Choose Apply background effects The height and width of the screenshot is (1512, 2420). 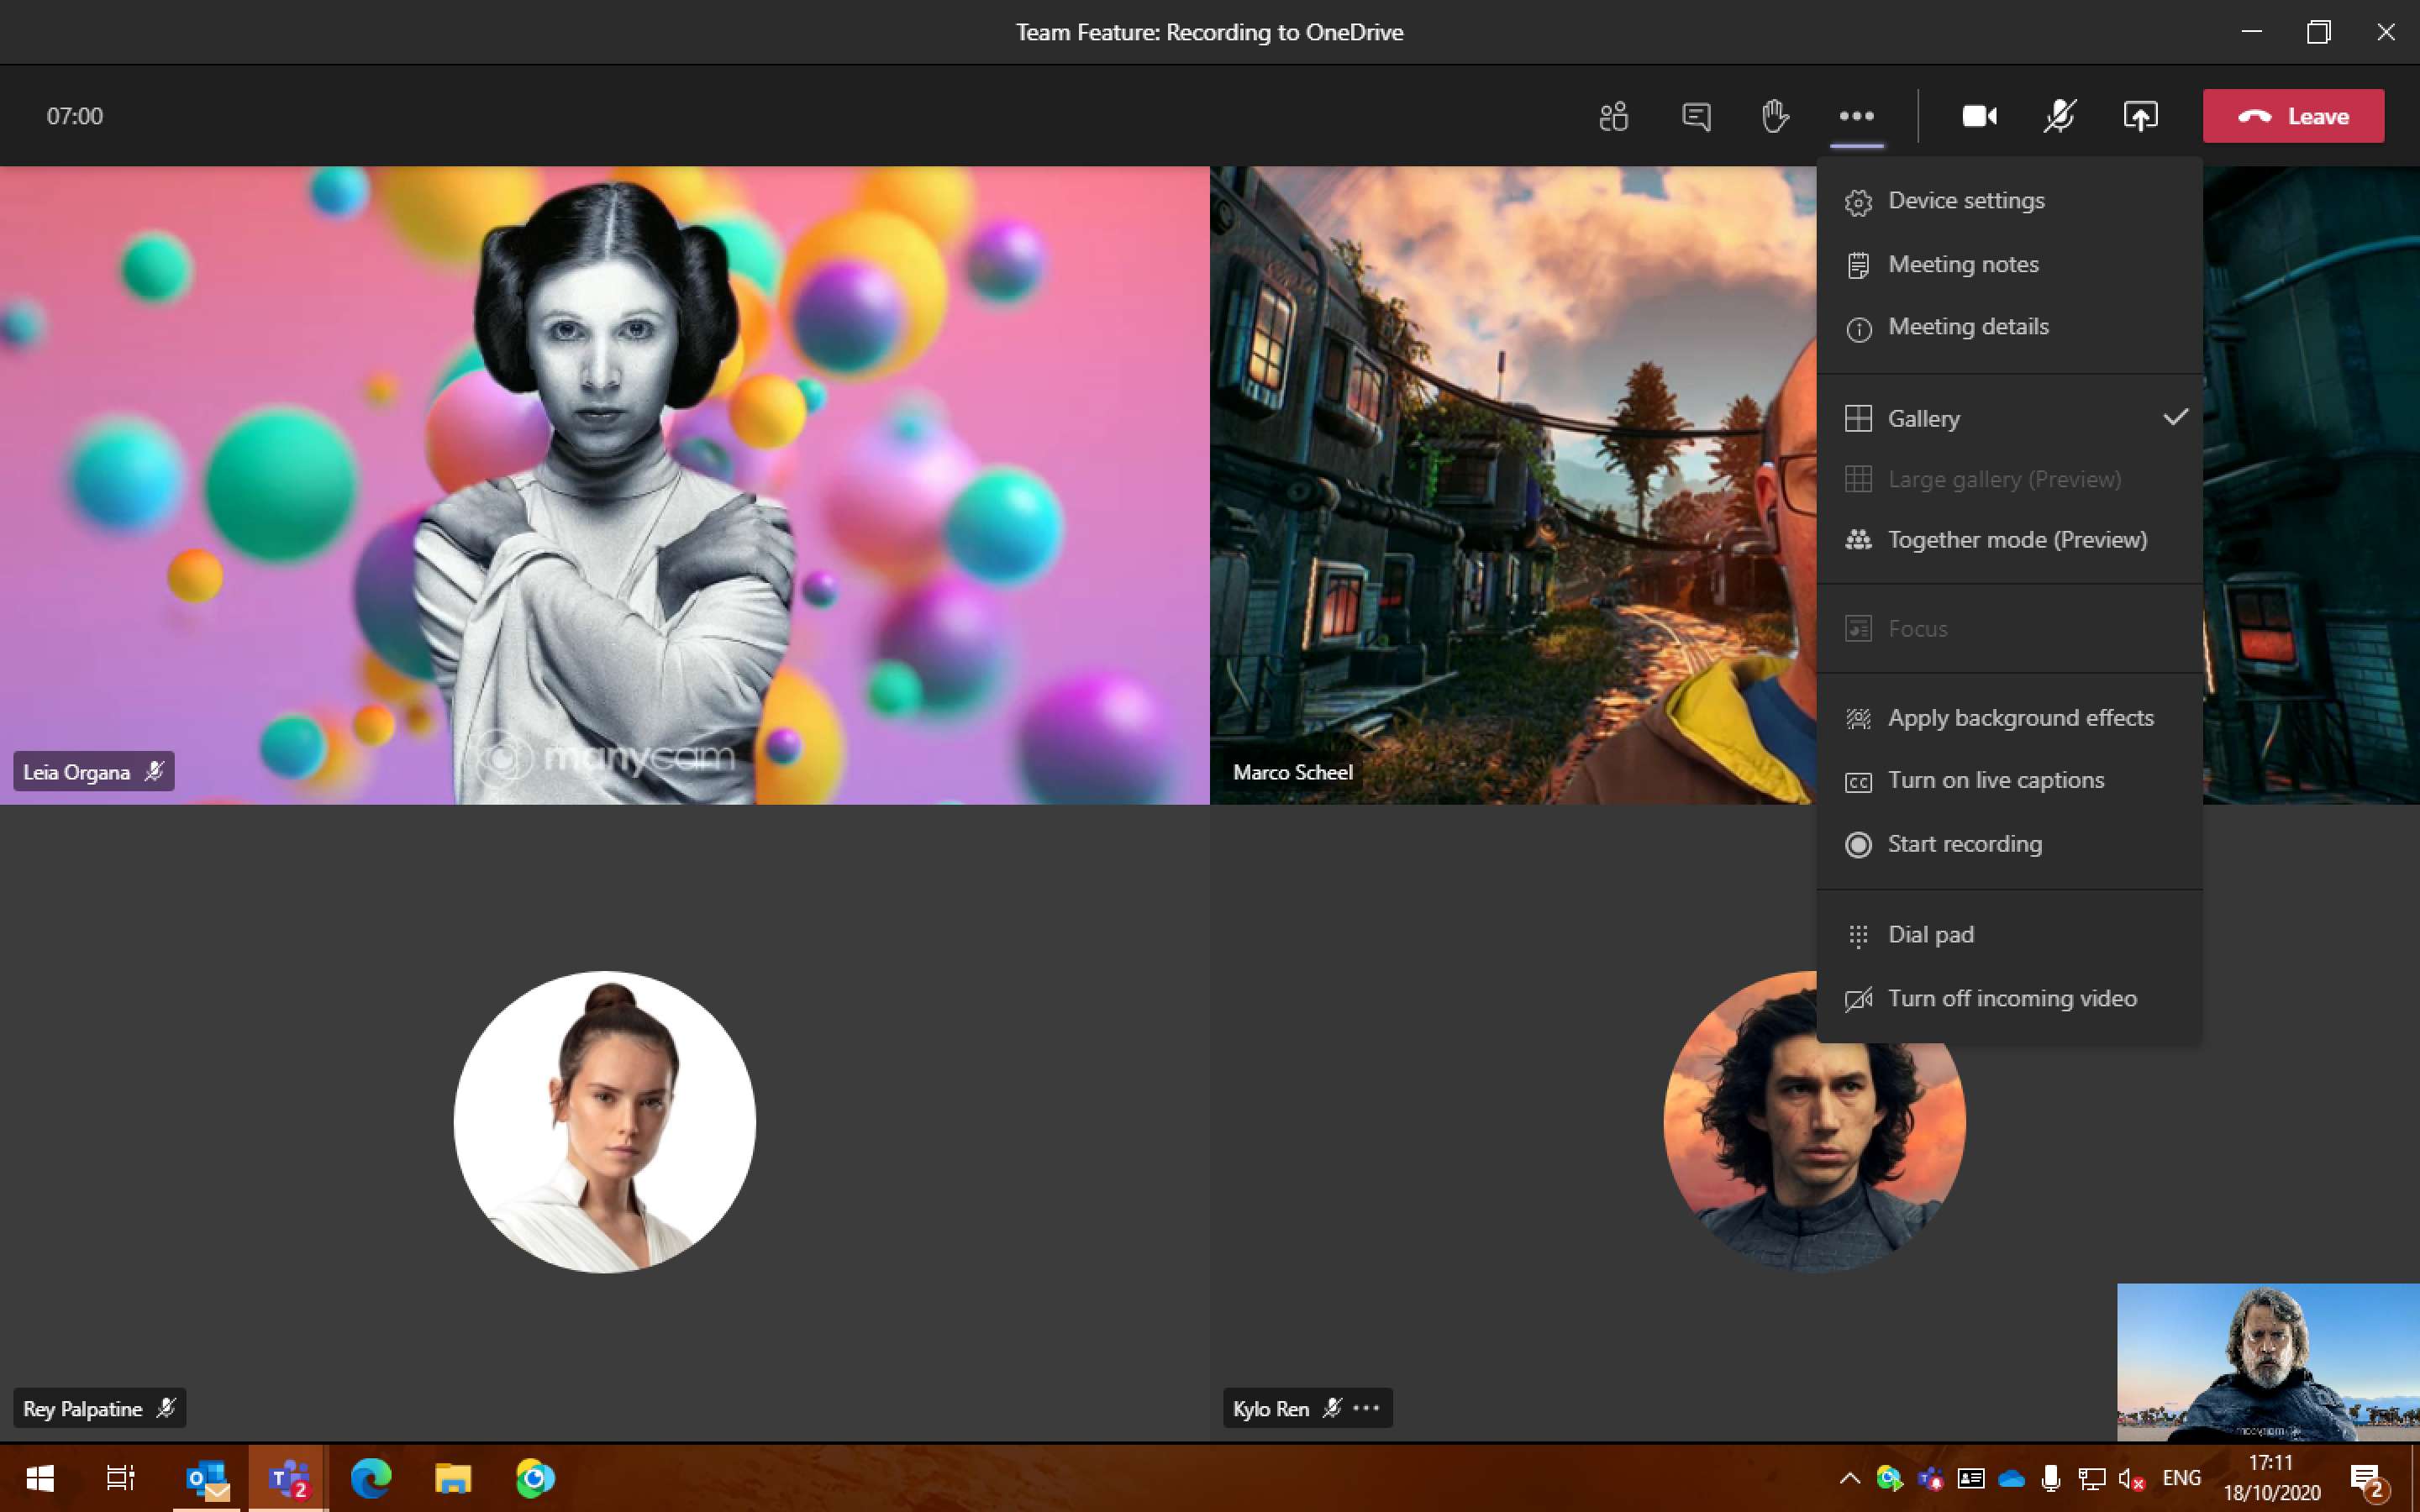click(x=2009, y=718)
